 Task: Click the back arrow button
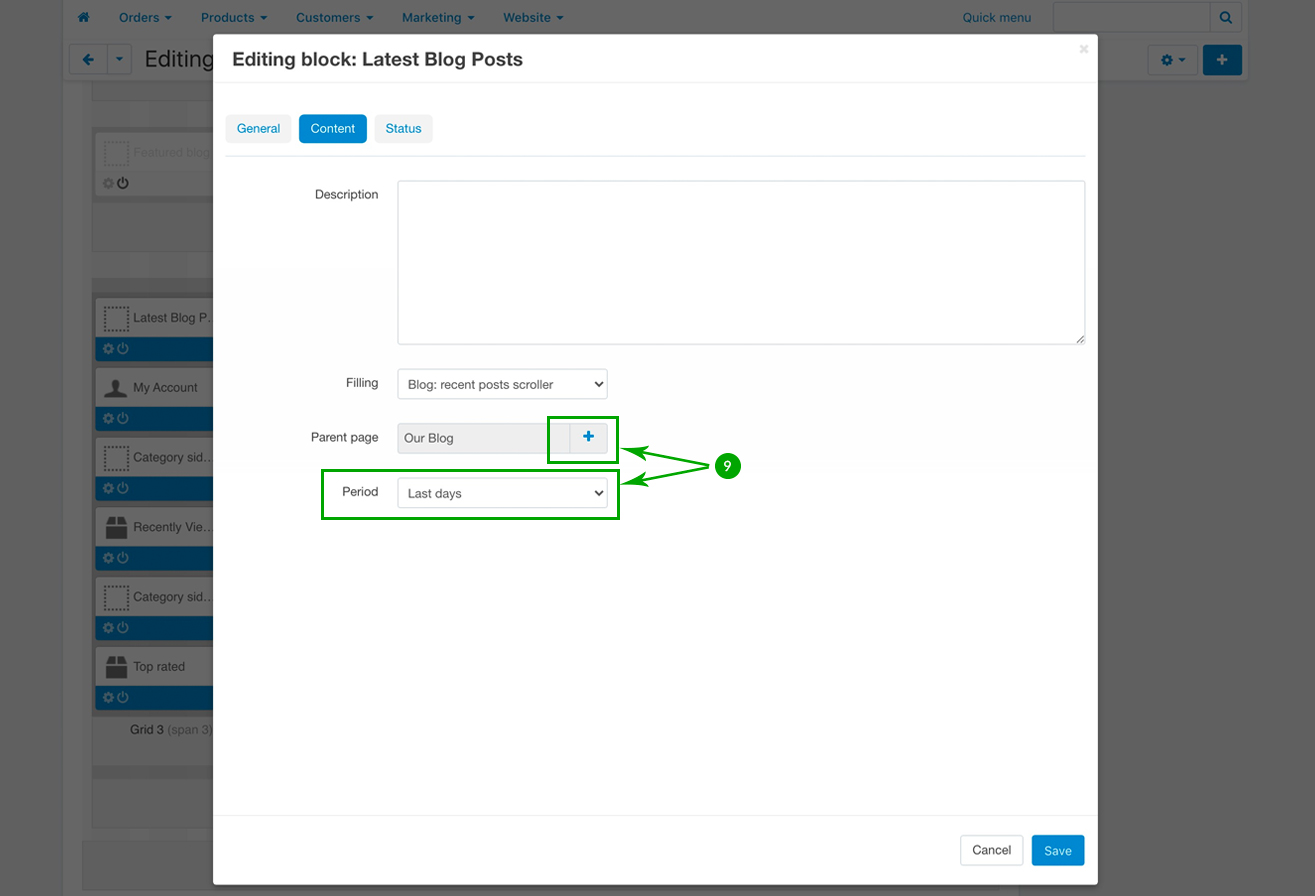[x=88, y=60]
